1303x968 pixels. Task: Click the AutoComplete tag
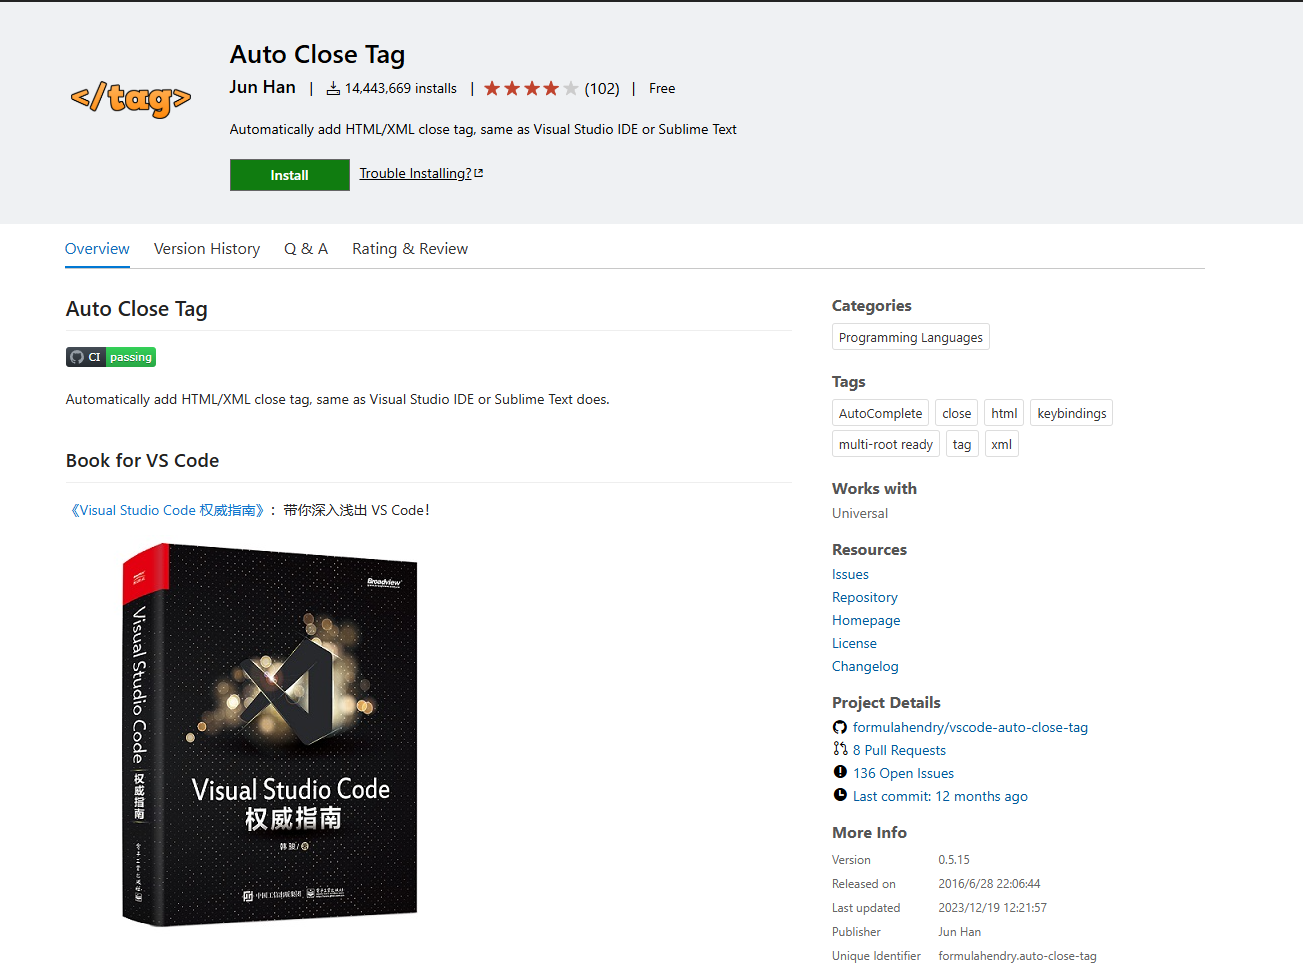click(x=880, y=413)
